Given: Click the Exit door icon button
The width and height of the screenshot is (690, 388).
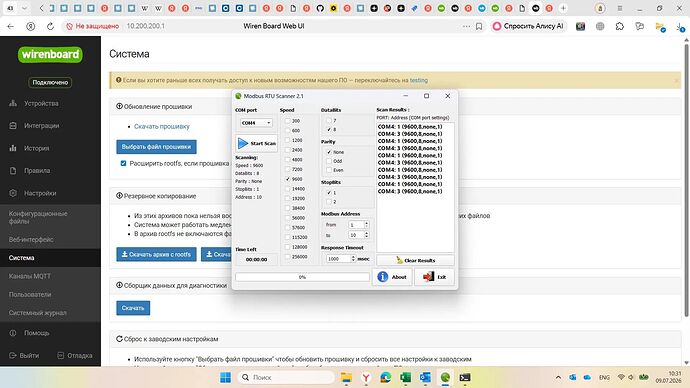Looking at the screenshot, I should click(x=434, y=277).
